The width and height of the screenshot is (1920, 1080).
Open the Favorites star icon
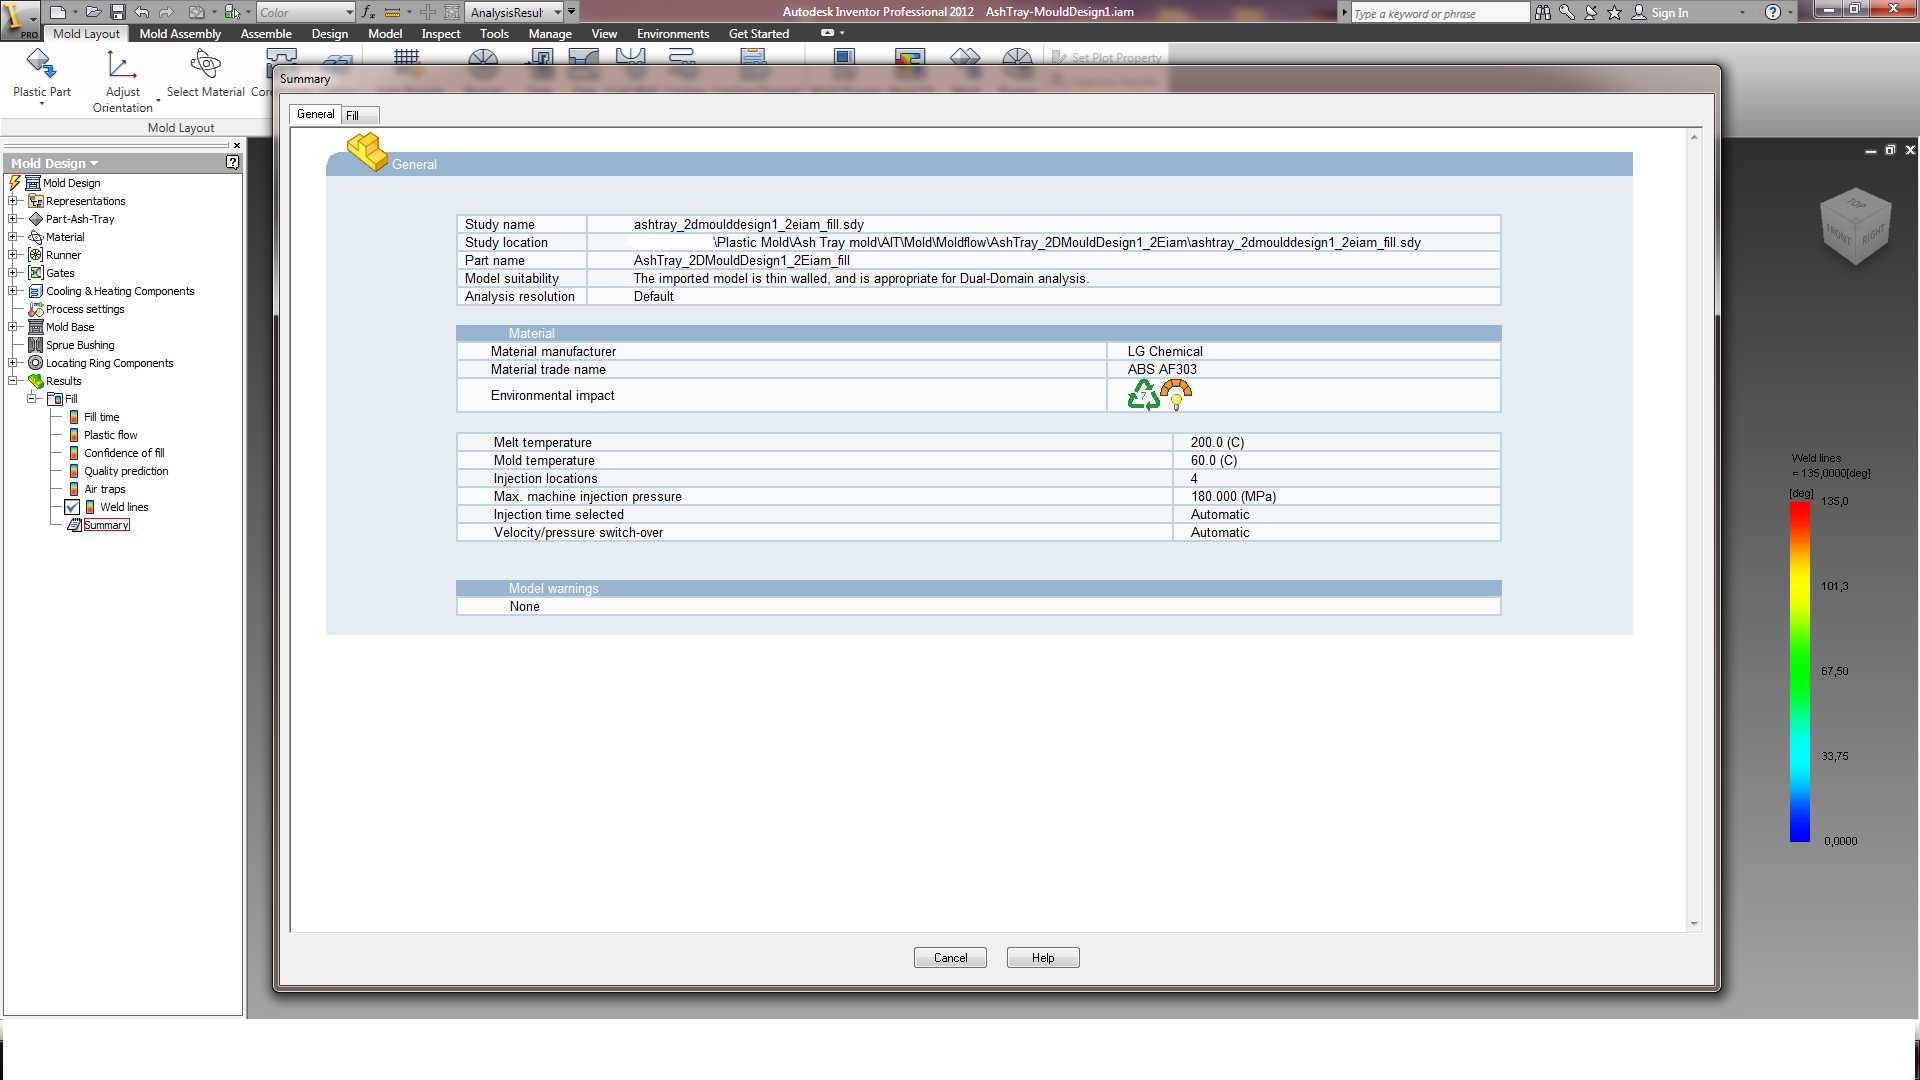click(1615, 12)
